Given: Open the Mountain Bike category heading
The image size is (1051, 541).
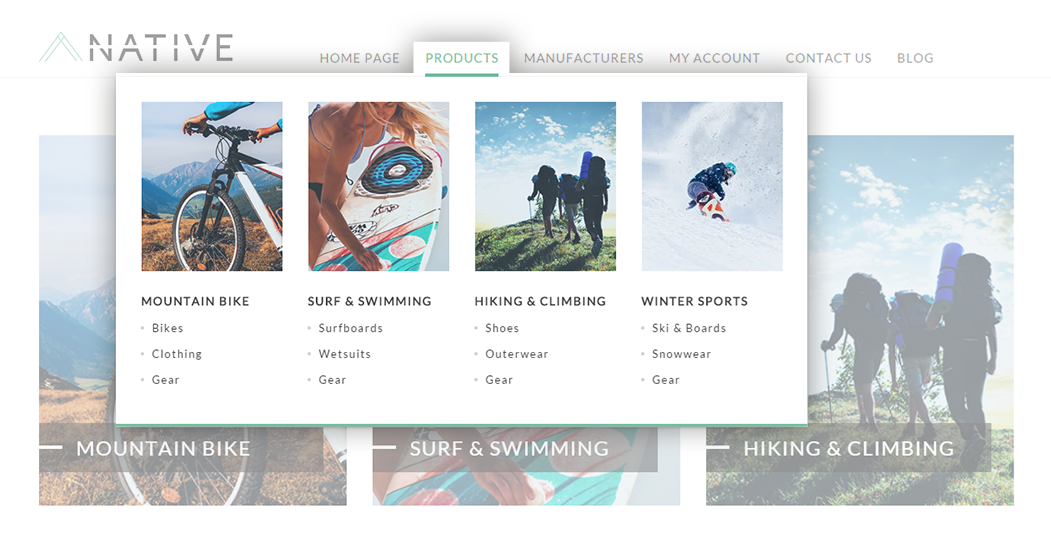Looking at the screenshot, I should [x=195, y=302].
